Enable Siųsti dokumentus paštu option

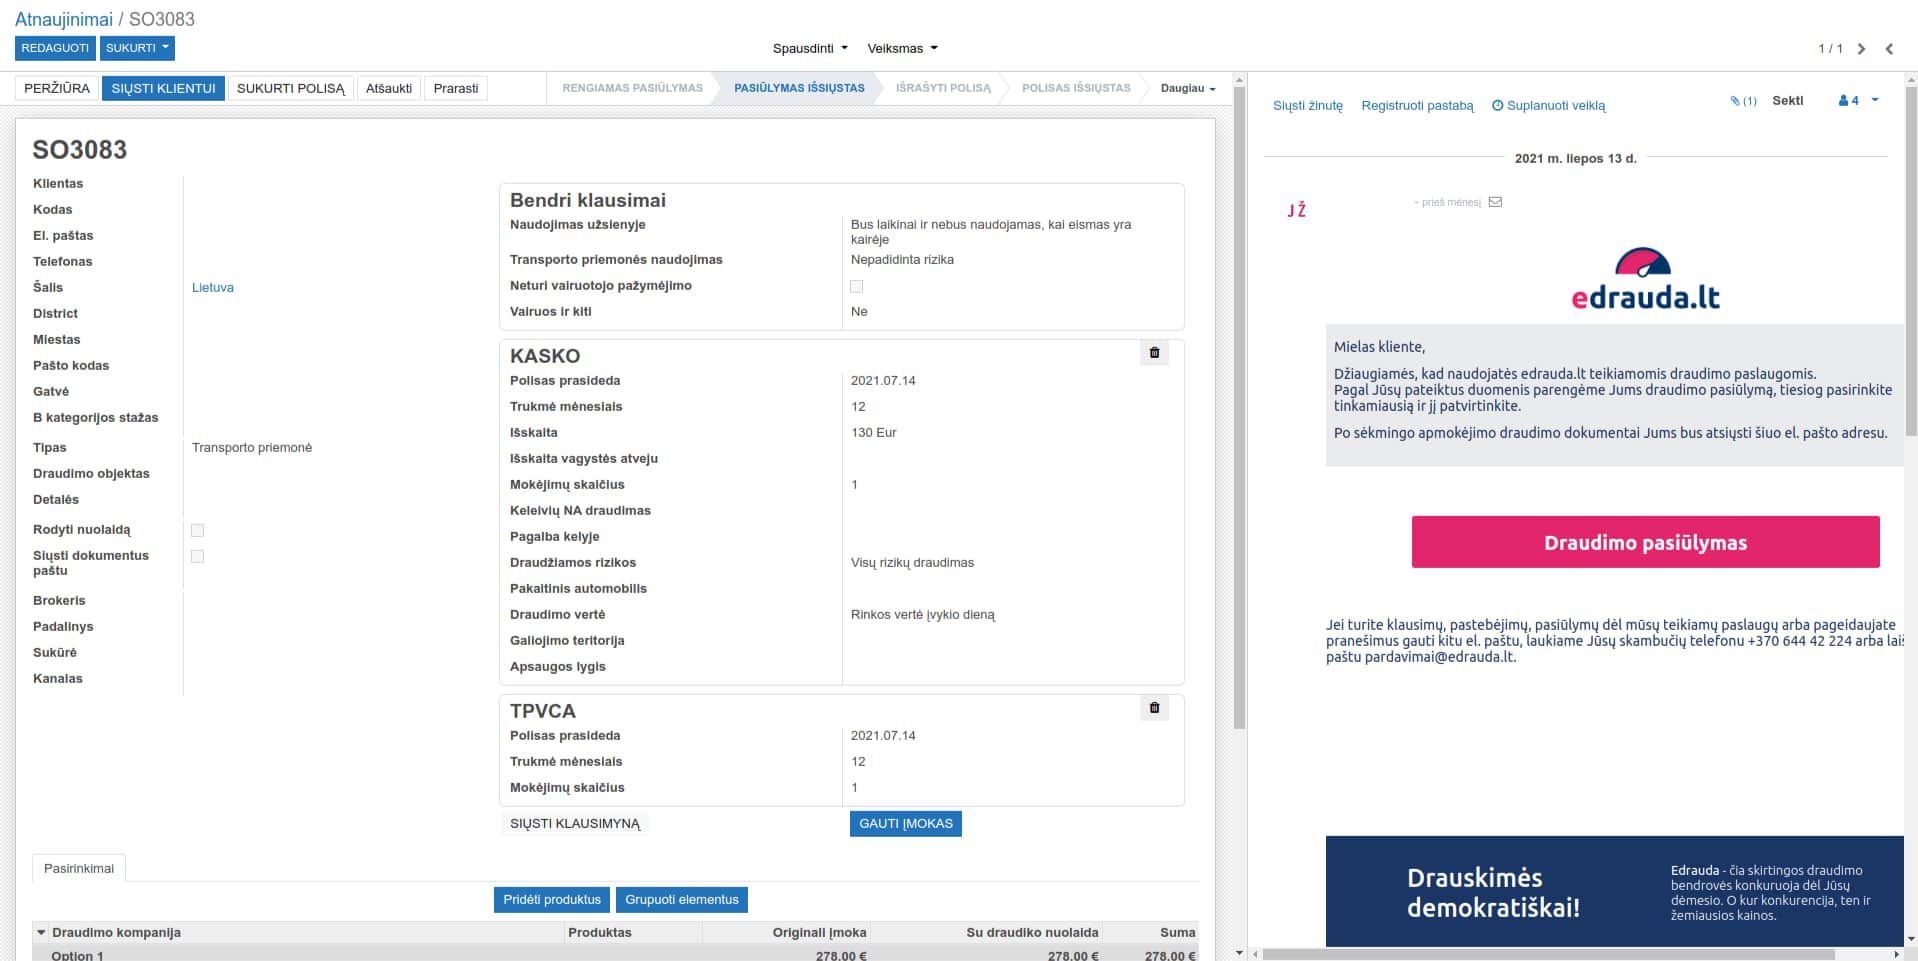(x=197, y=556)
